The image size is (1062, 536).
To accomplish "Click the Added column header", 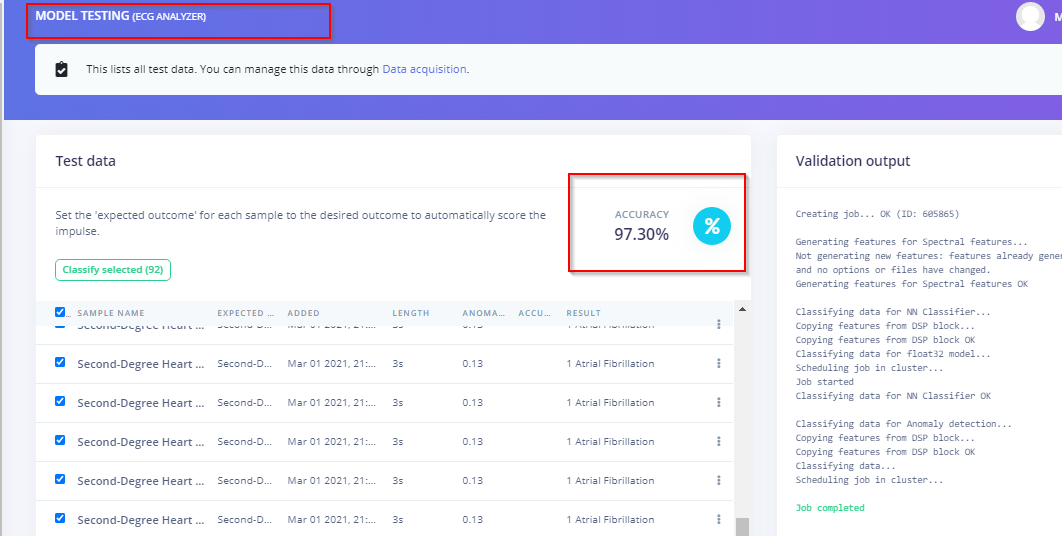I will coord(303,313).
